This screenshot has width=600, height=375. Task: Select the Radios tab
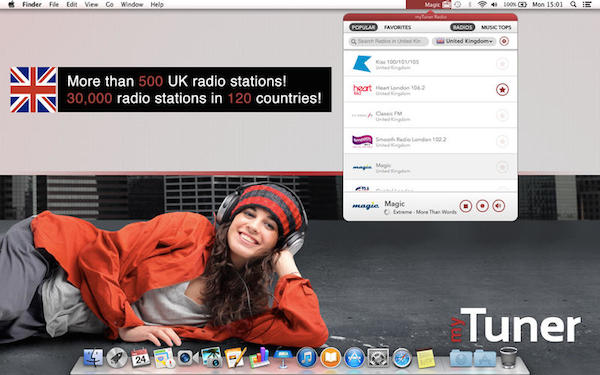[x=462, y=27]
